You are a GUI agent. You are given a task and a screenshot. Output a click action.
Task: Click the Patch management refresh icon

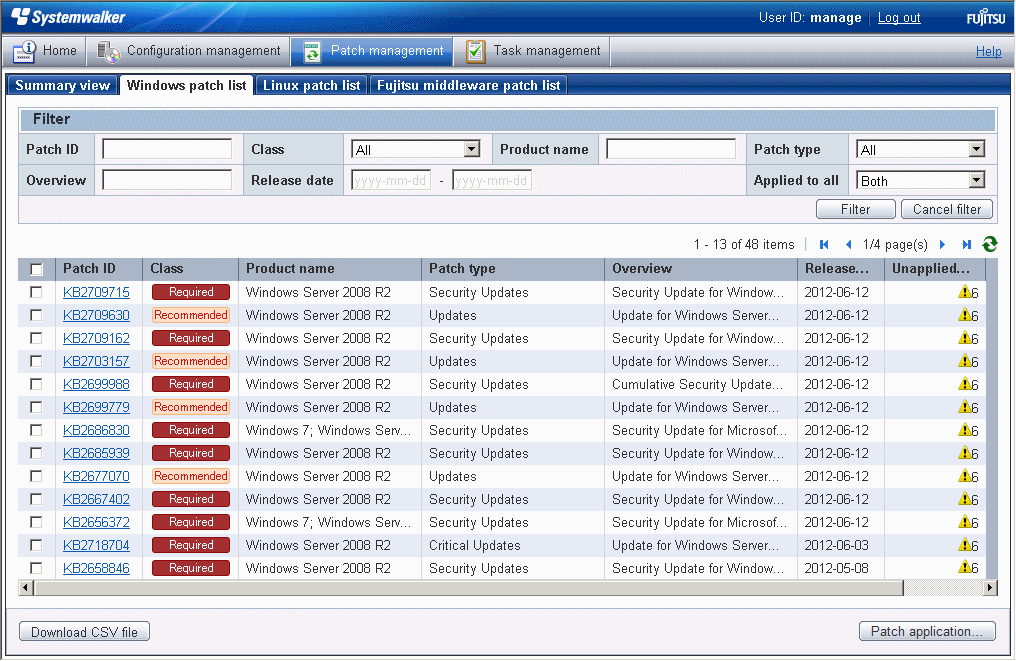tap(312, 51)
